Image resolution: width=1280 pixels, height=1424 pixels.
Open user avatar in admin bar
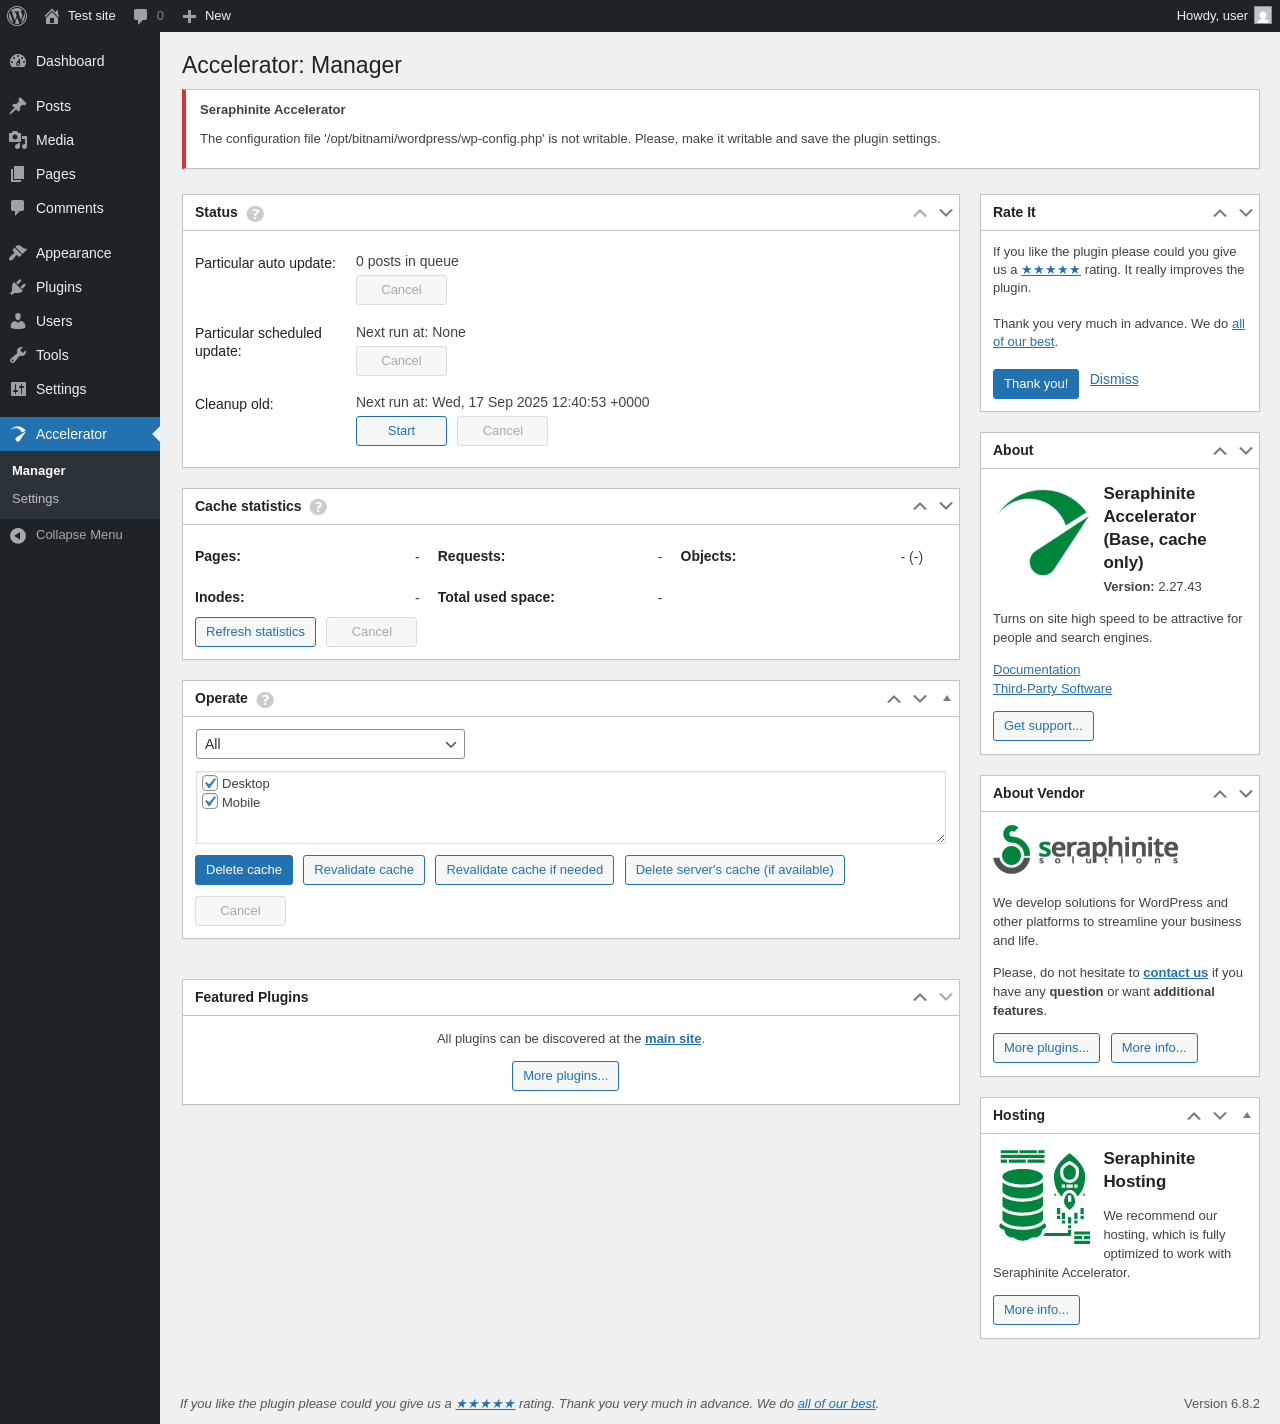coord(1263,16)
